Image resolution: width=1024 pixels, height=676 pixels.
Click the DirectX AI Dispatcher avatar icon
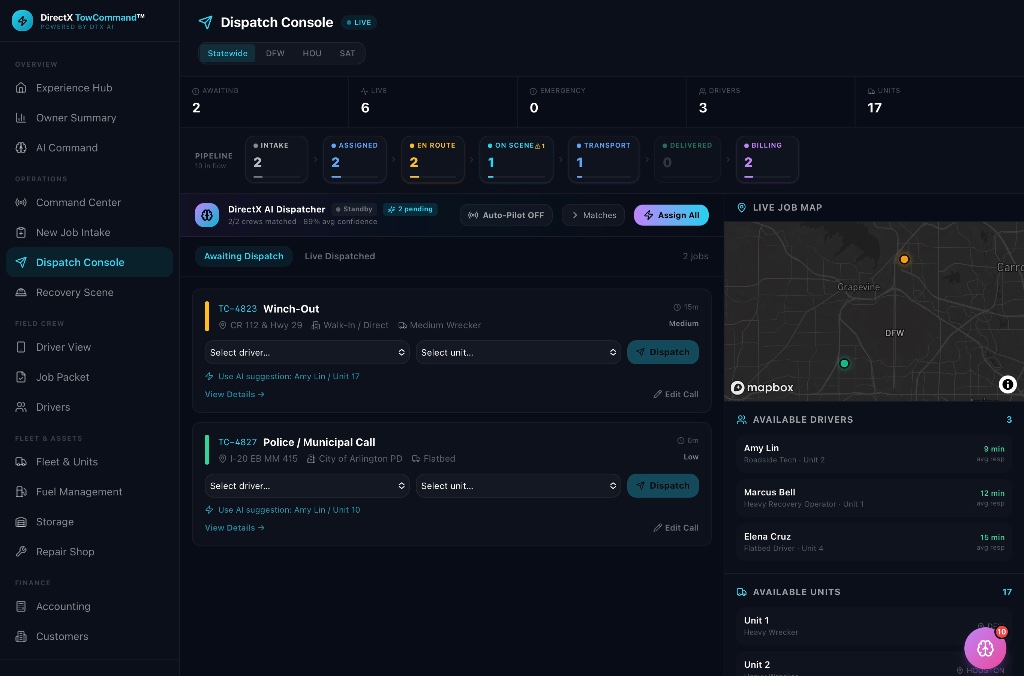[x=207, y=215]
